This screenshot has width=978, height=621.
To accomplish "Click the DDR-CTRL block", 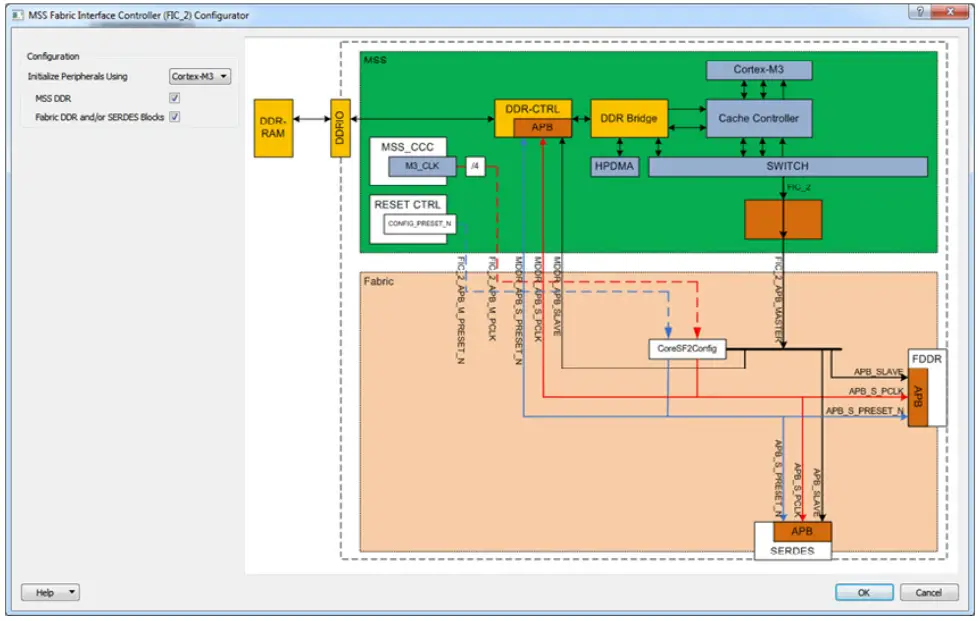I will [534, 108].
